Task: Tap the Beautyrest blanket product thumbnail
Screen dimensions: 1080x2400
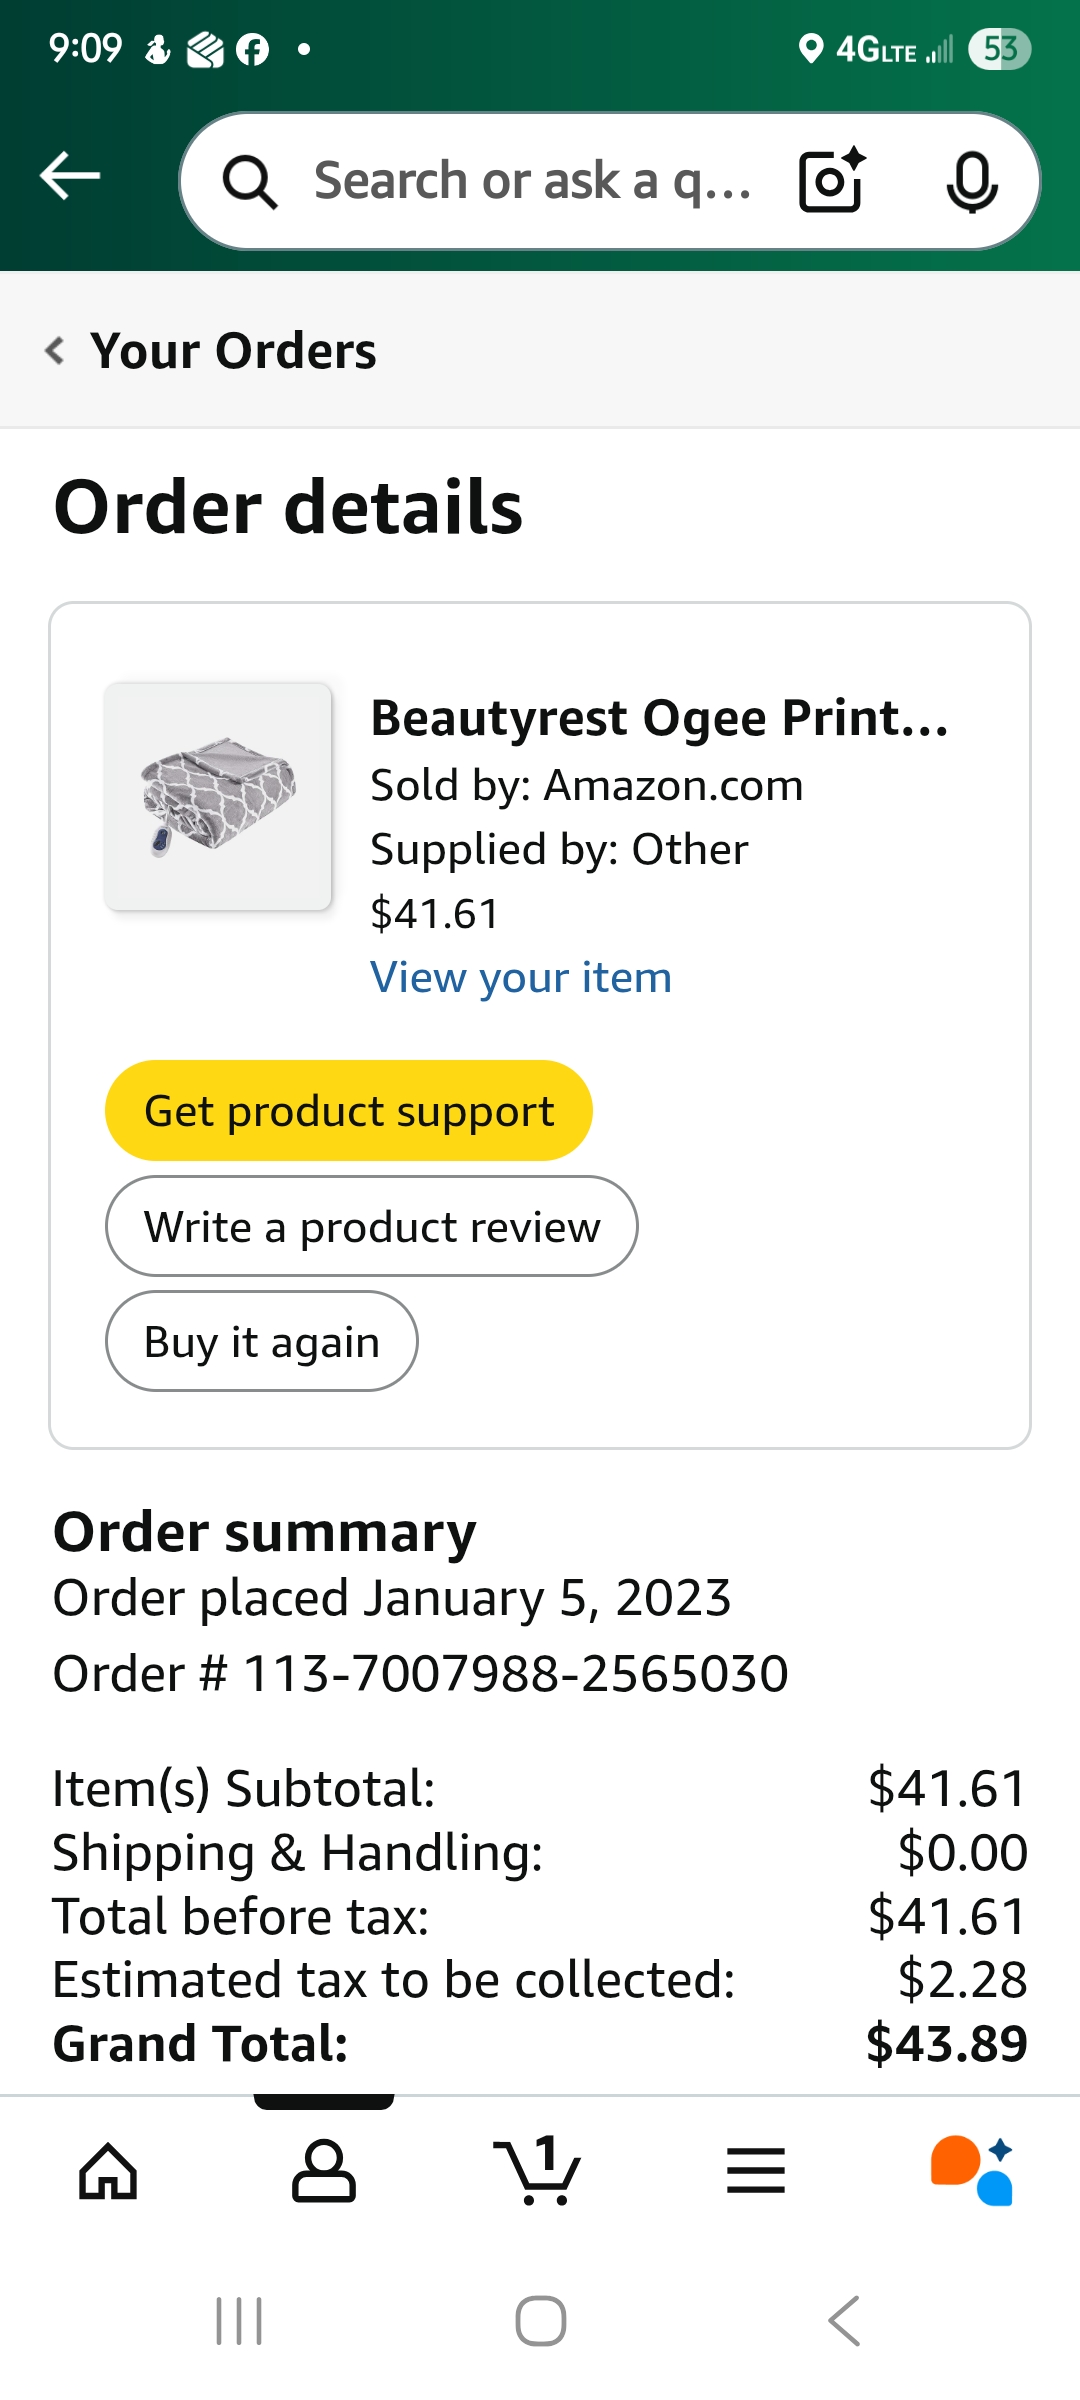Action: (x=218, y=797)
